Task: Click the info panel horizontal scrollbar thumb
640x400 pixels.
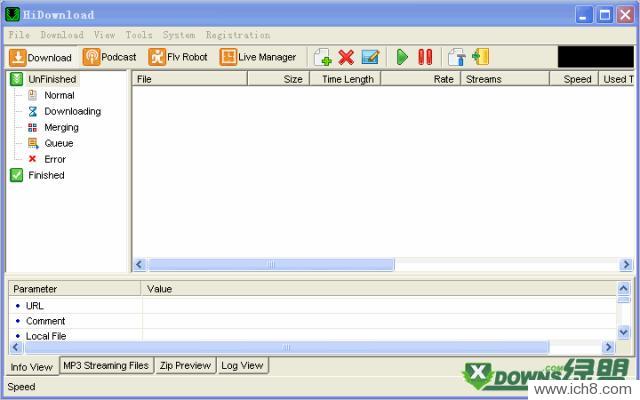Action: click(287, 347)
